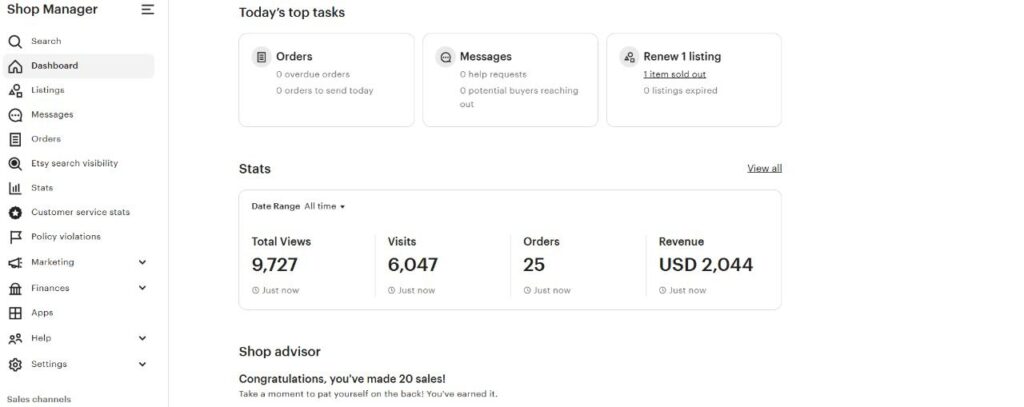The image size is (1024, 407).
Task: Expand the Marketing submenu chevron
Action: [142, 262]
